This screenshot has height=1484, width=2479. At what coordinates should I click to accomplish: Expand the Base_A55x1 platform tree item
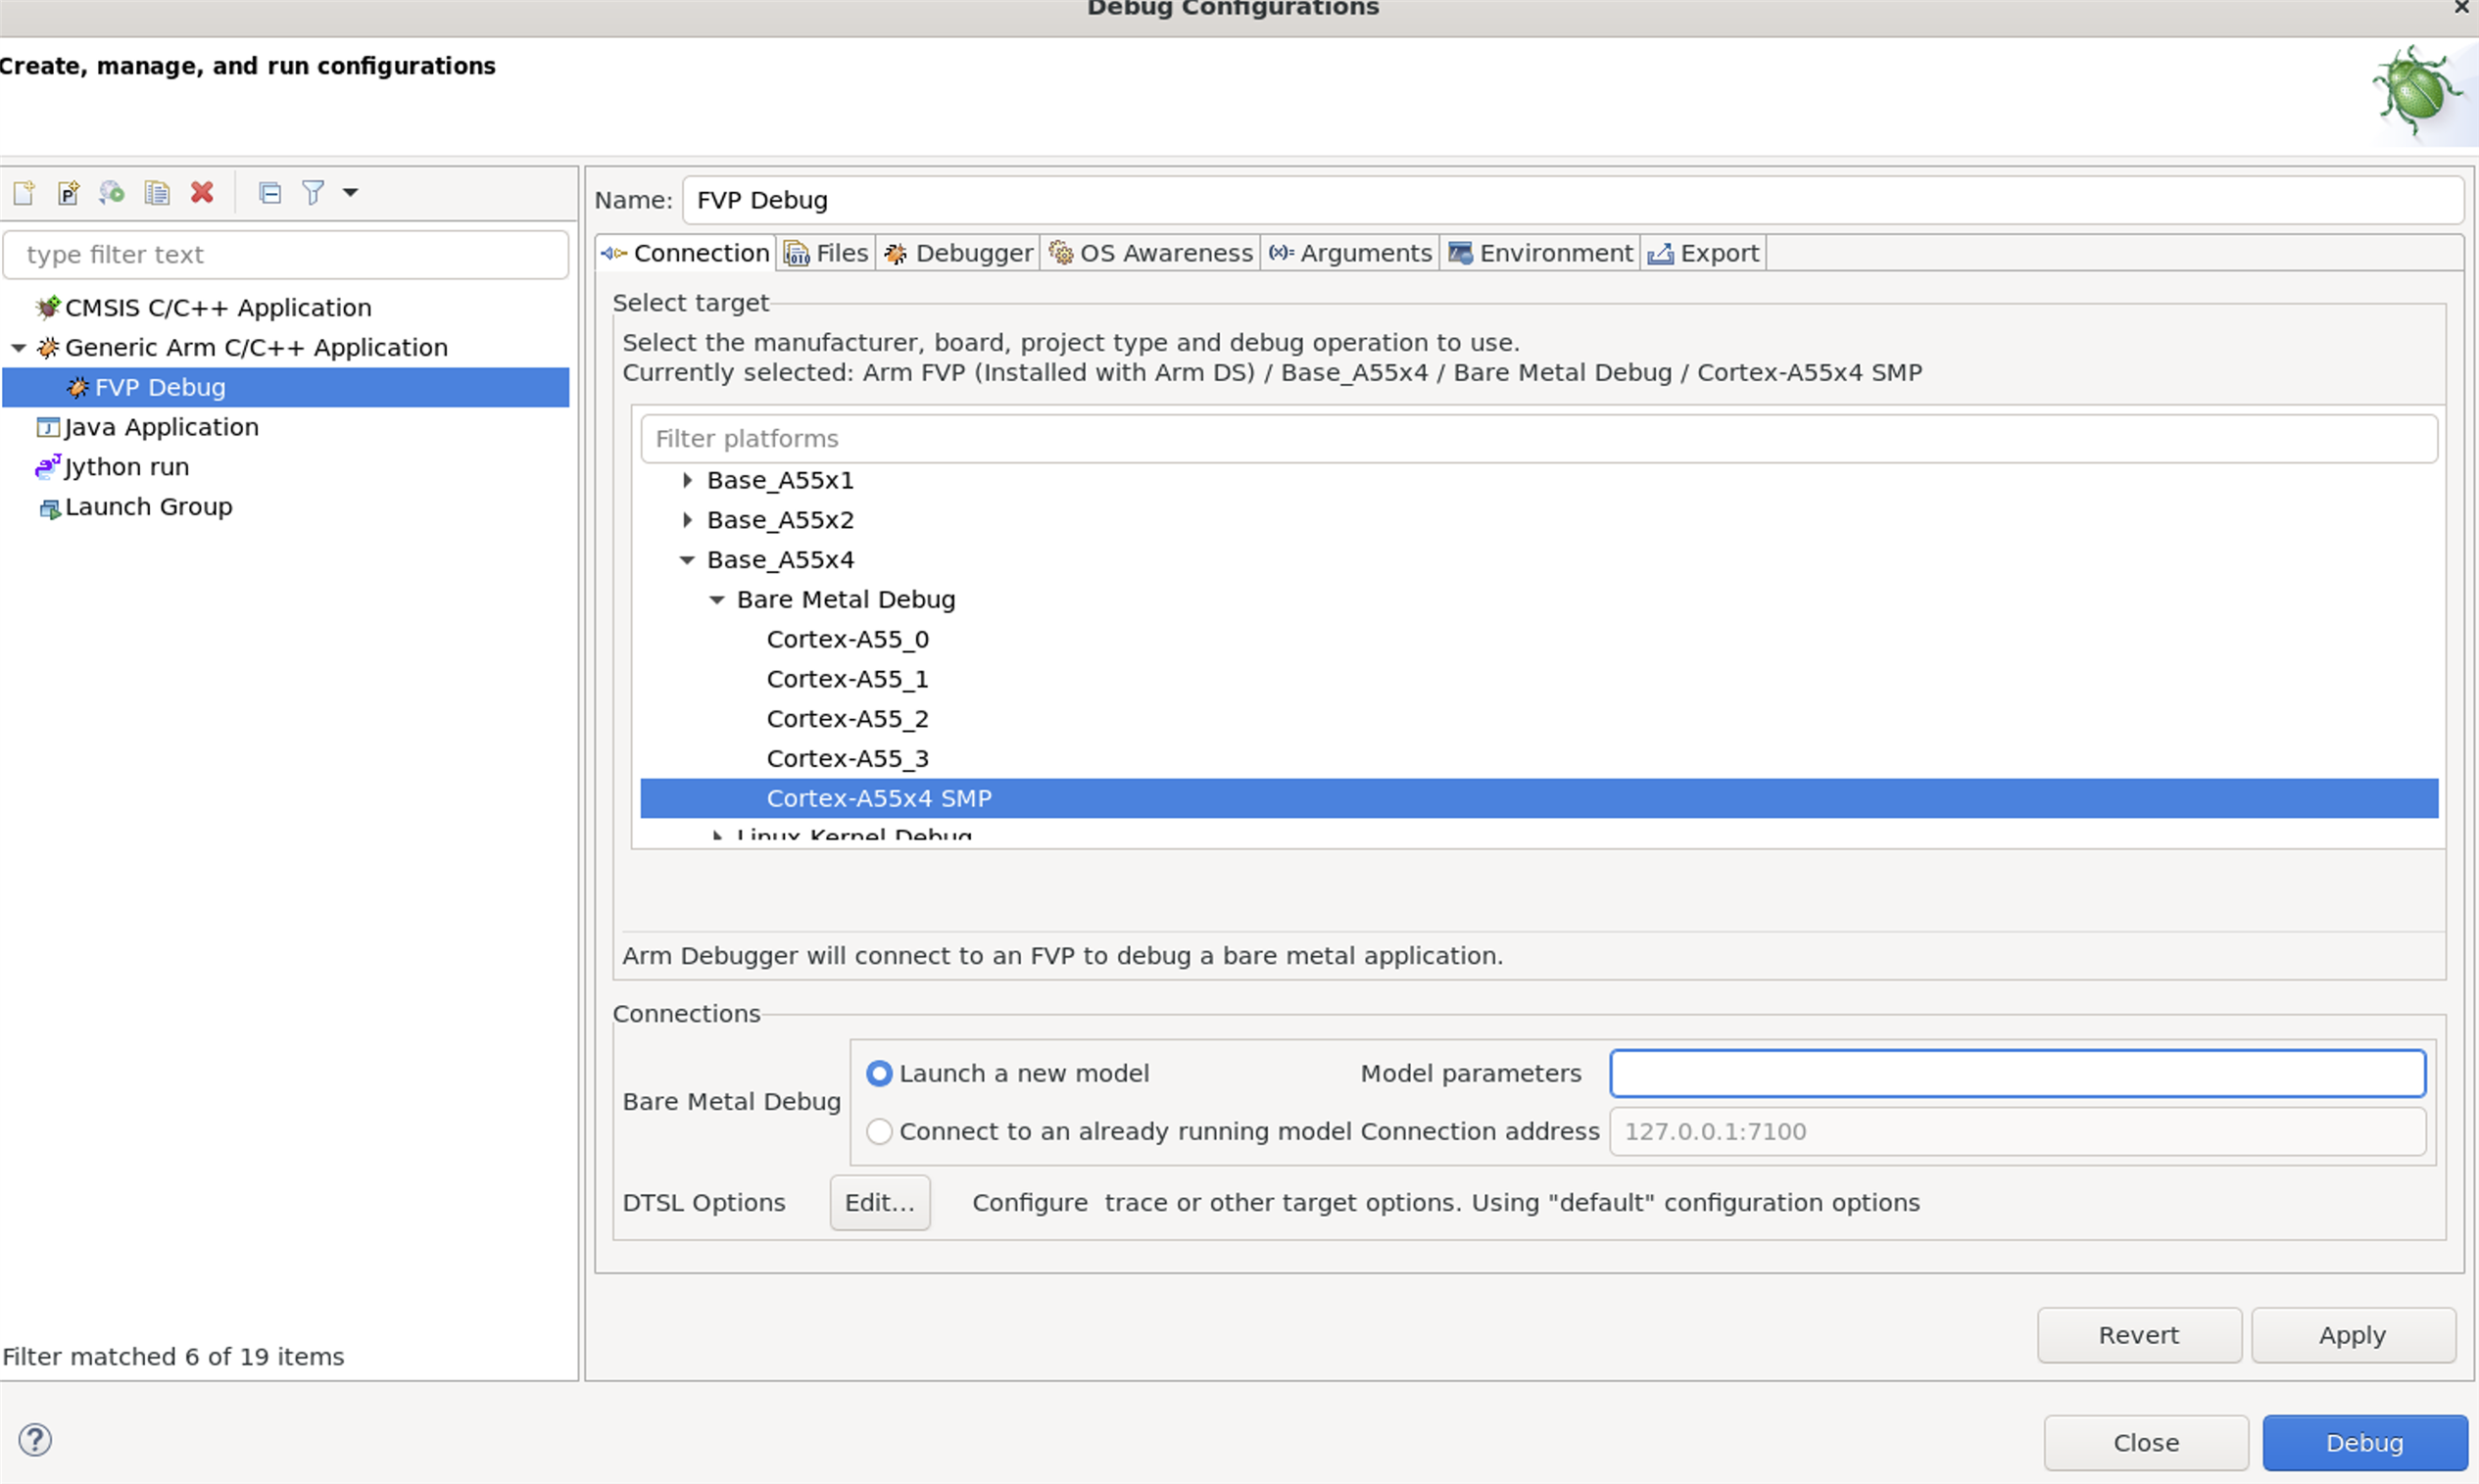[687, 479]
